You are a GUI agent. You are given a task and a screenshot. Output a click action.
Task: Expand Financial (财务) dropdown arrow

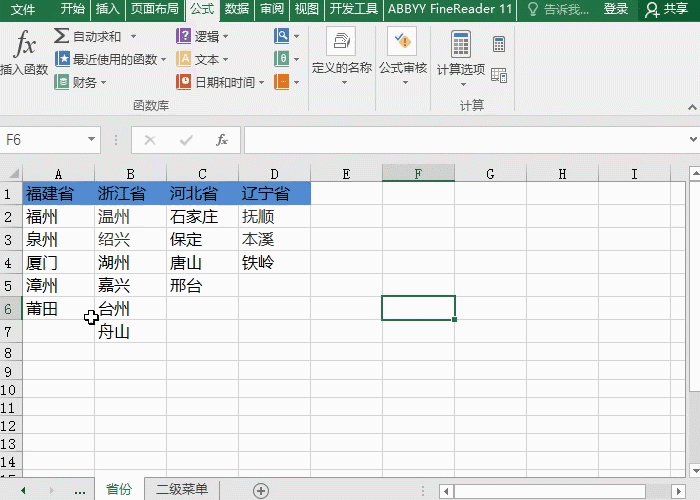[103, 83]
